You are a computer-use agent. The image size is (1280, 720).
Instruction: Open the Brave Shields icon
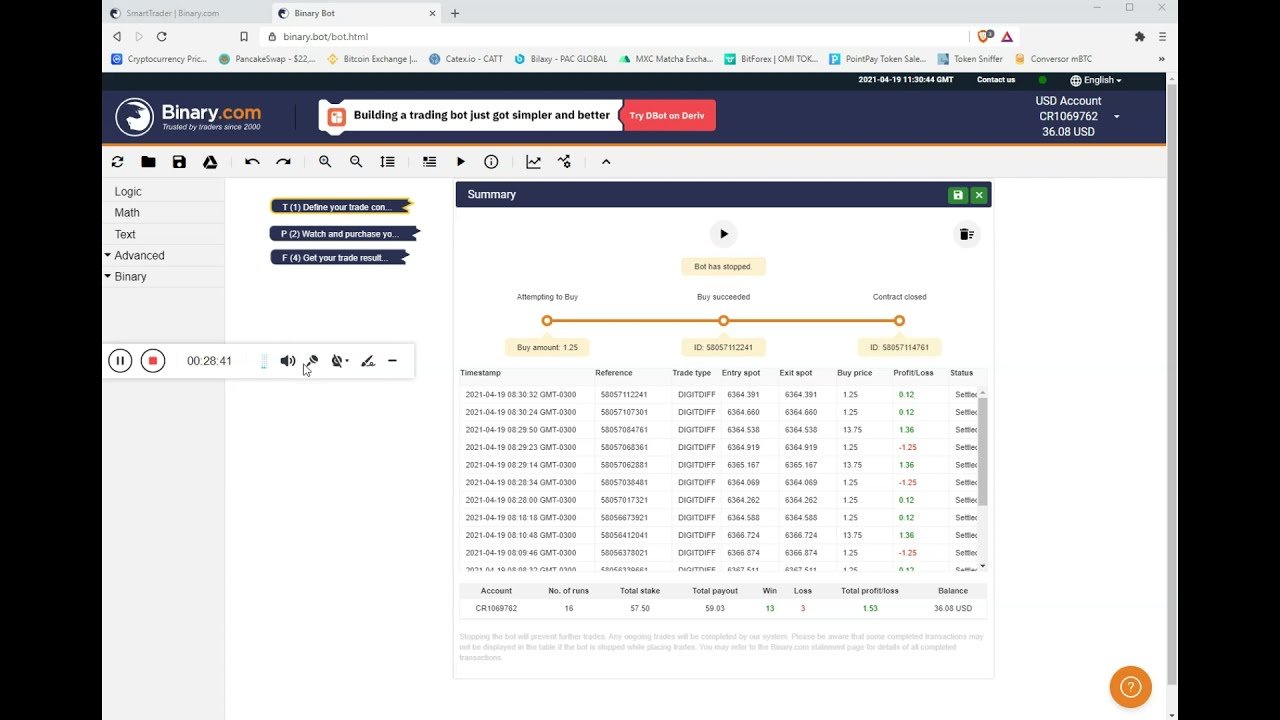tap(985, 36)
